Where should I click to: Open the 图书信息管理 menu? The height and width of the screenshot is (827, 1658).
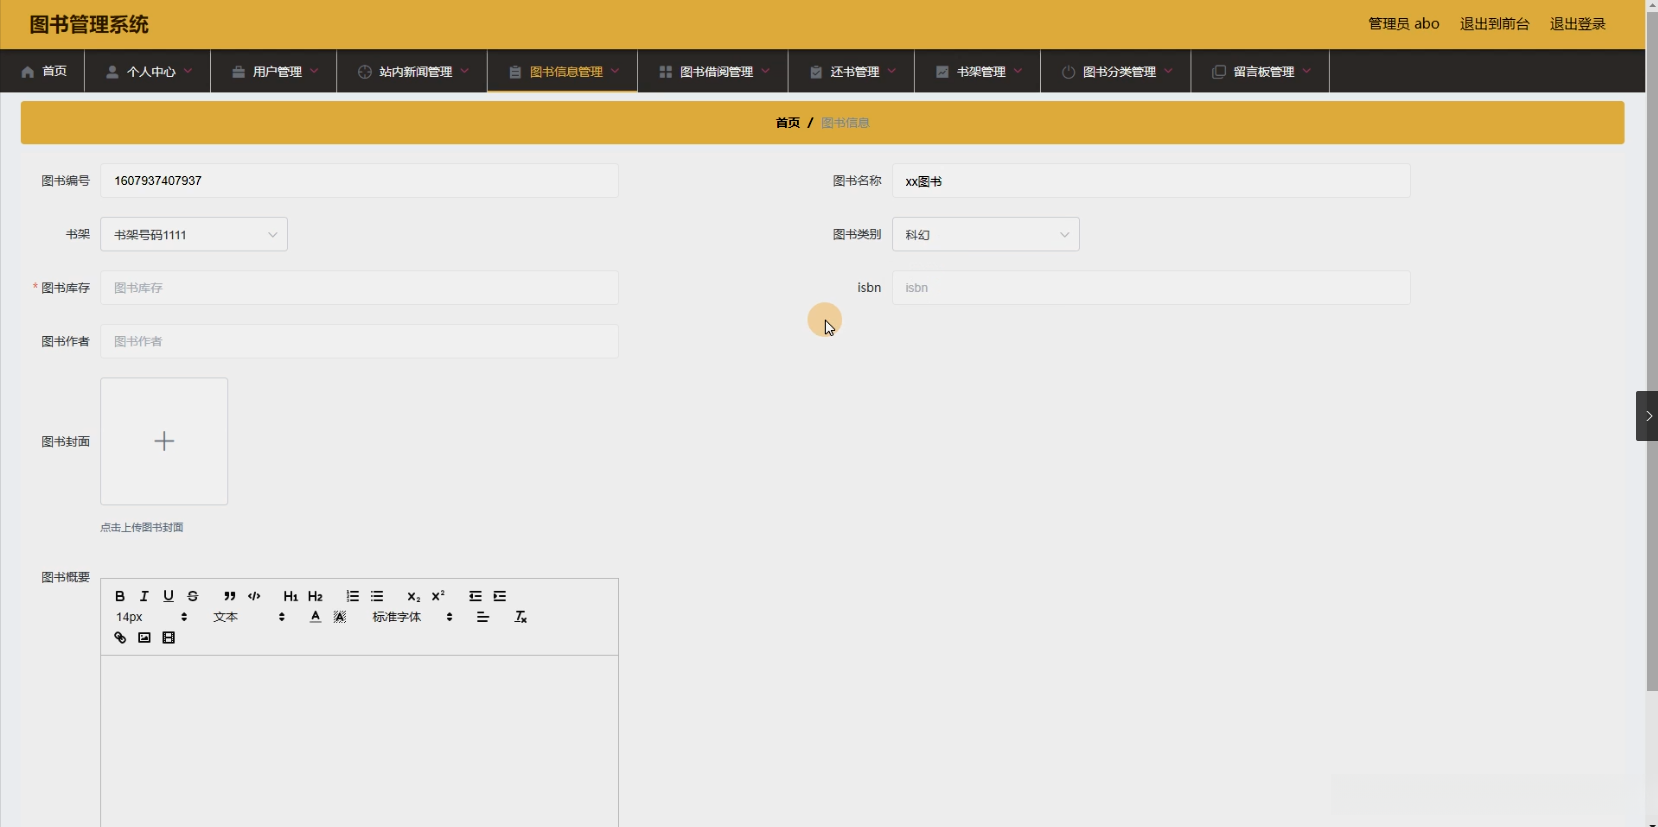click(x=563, y=71)
